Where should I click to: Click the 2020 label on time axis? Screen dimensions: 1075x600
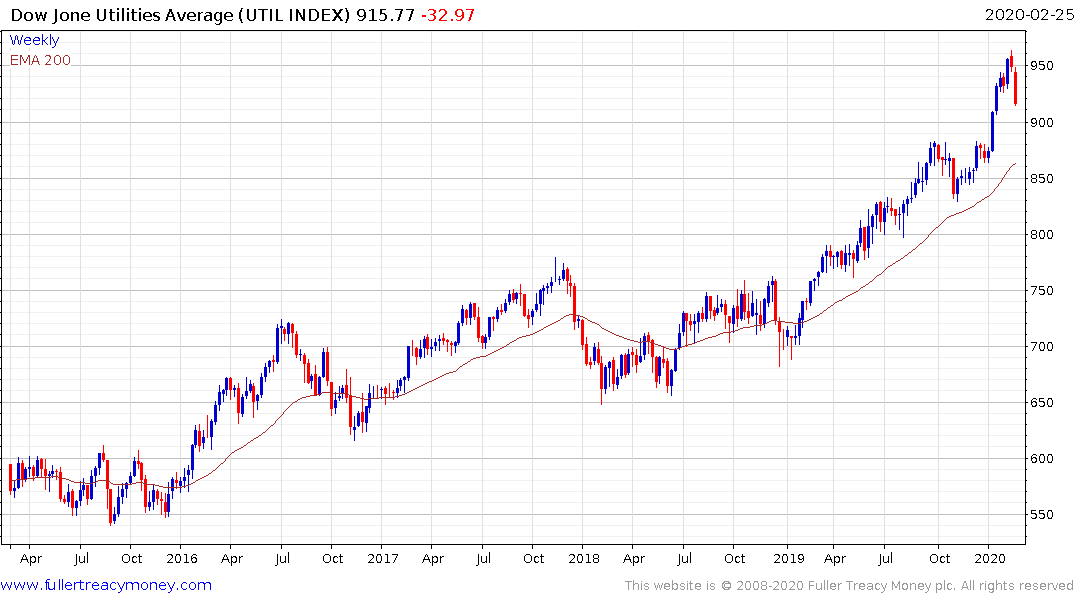[990, 558]
